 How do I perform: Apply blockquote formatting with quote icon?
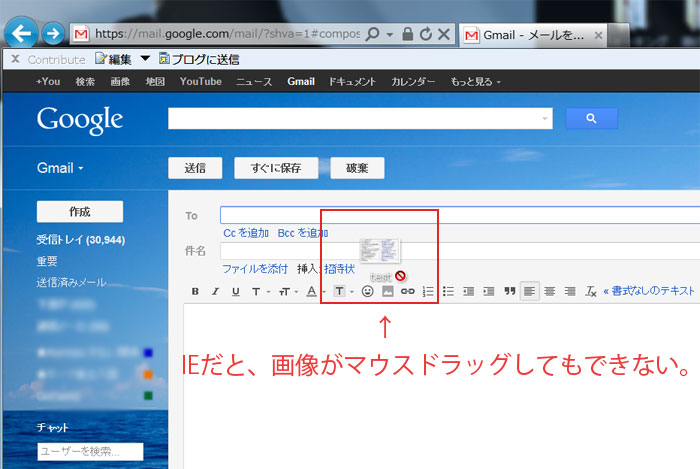point(509,291)
